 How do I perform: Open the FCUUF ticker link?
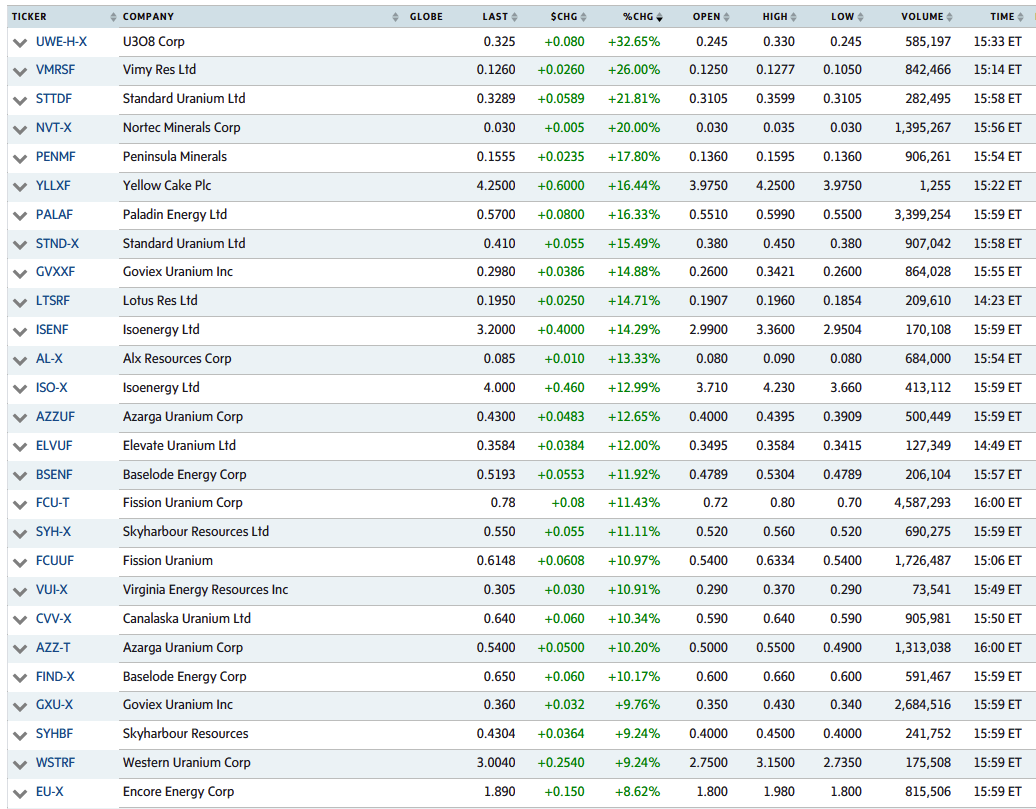click(55, 561)
